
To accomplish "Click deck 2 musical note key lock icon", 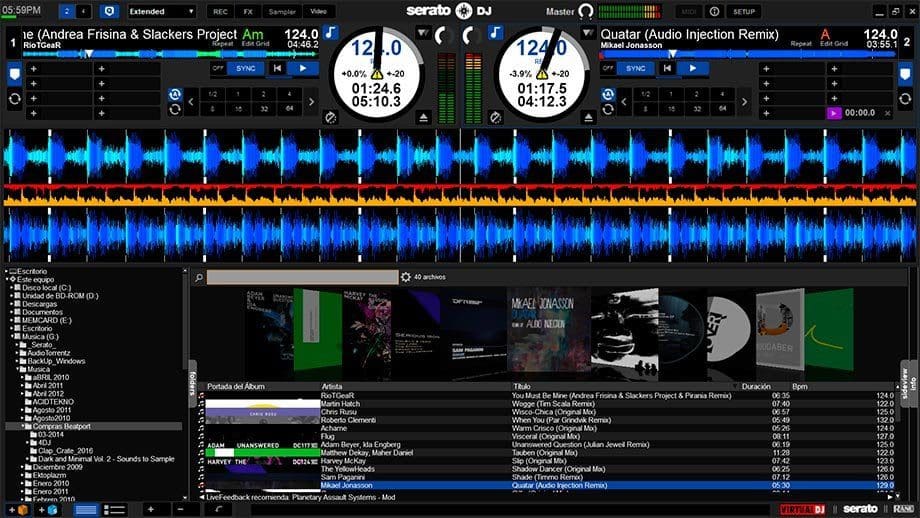I will pos(496,33).
